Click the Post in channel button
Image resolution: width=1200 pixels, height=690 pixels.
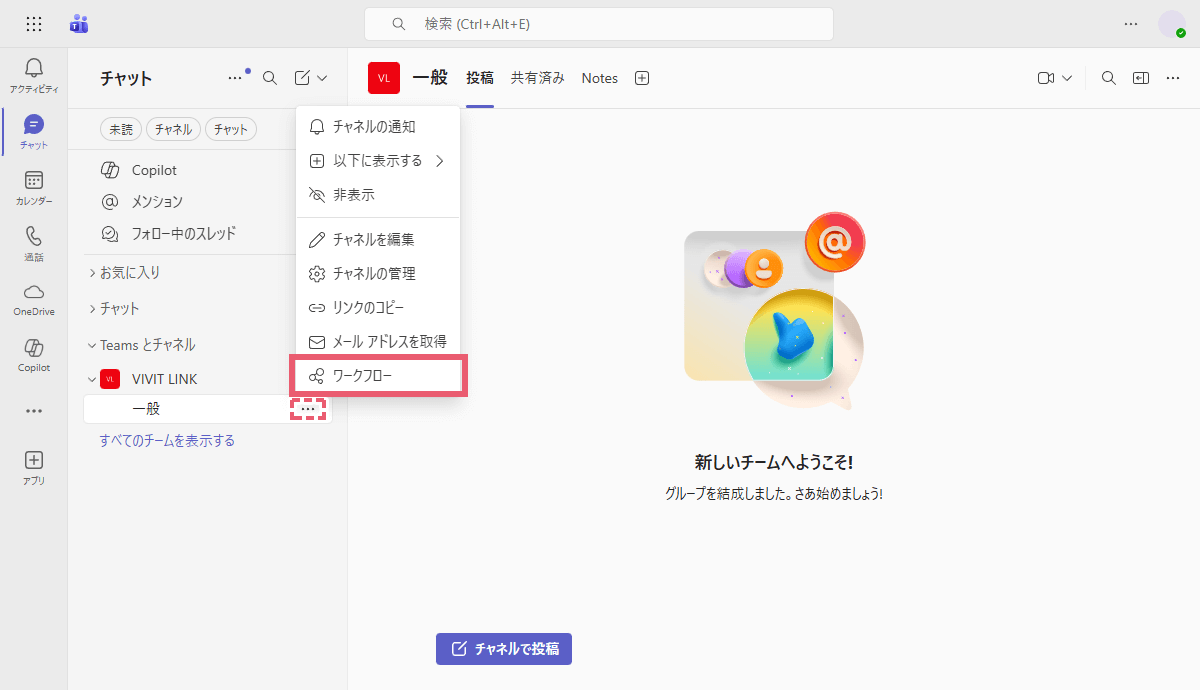[x=504, y=649]
